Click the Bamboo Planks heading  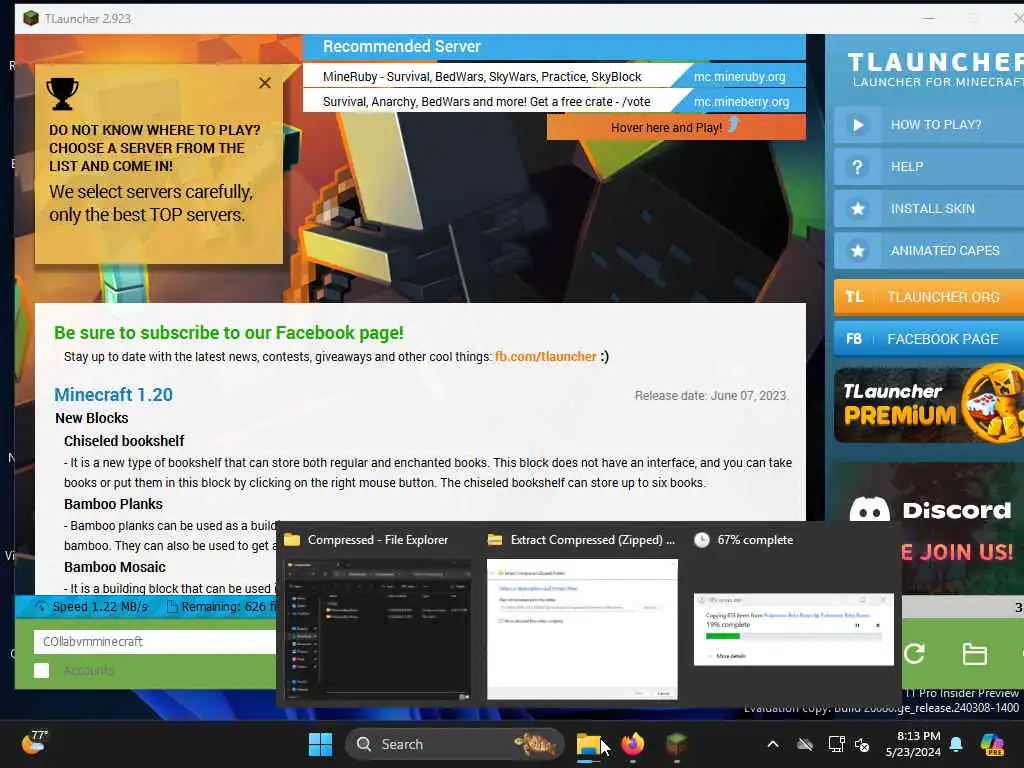pos(113,504)
